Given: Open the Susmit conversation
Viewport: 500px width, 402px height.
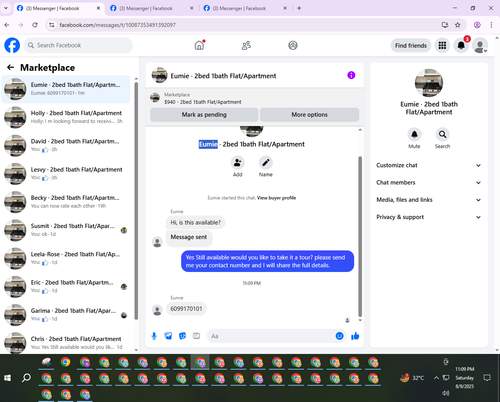Looking at the screenshot, I should (66, 230).
